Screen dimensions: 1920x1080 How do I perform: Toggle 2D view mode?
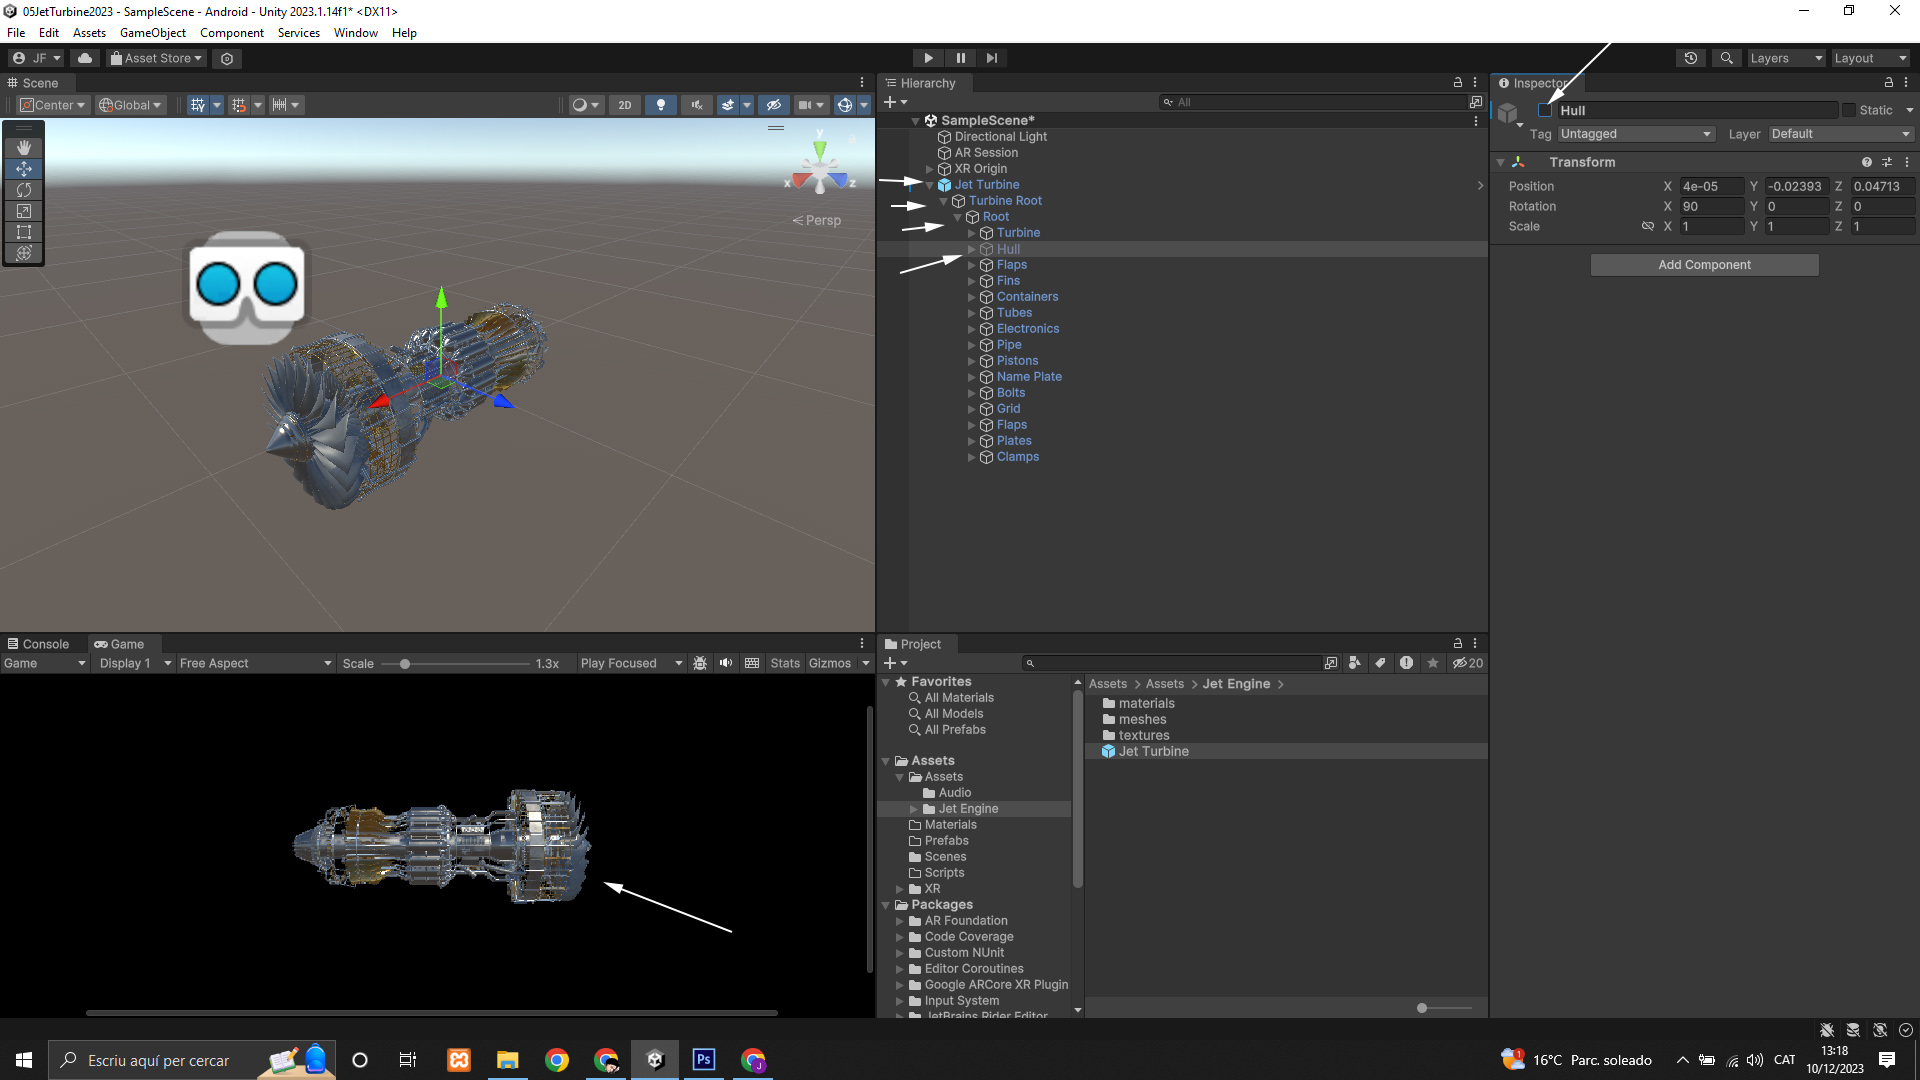click(x=625, y=105)
